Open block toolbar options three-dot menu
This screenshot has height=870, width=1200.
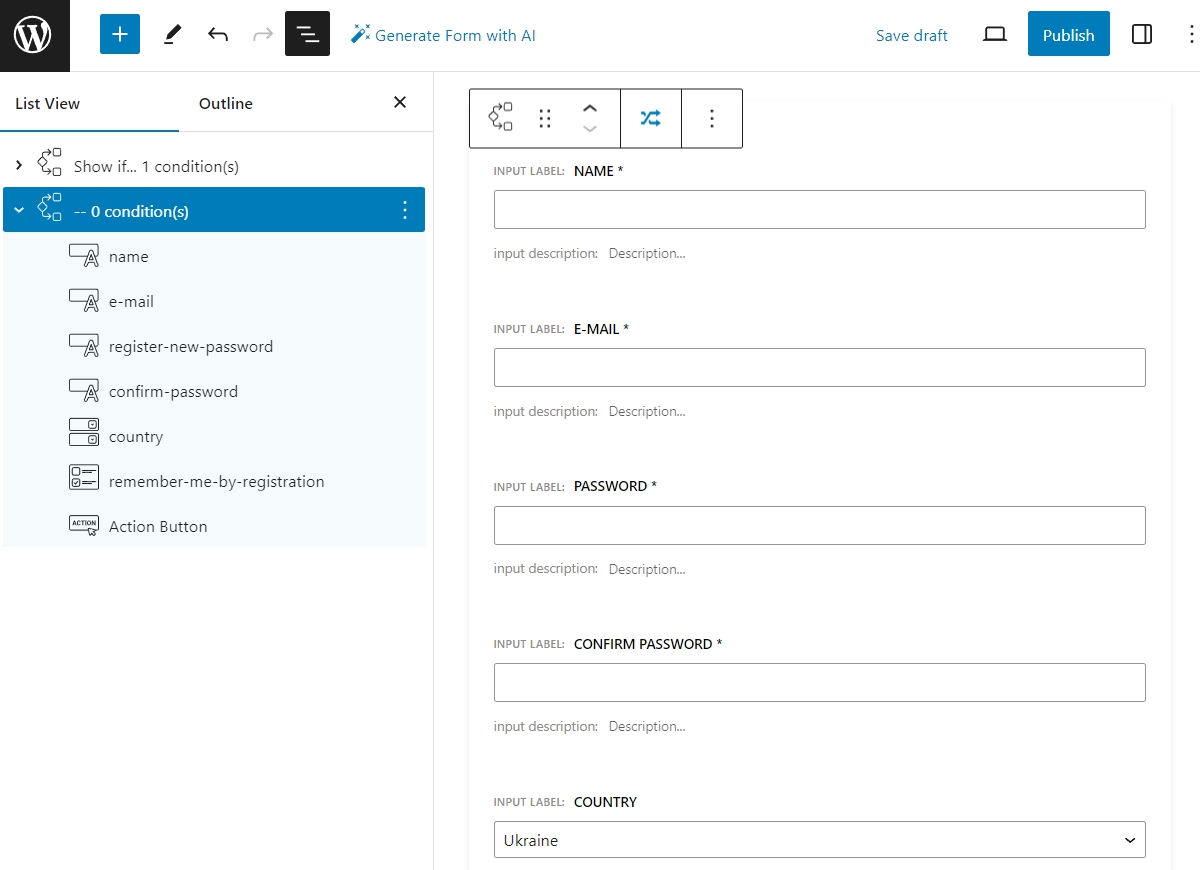(x=712, y=118)
